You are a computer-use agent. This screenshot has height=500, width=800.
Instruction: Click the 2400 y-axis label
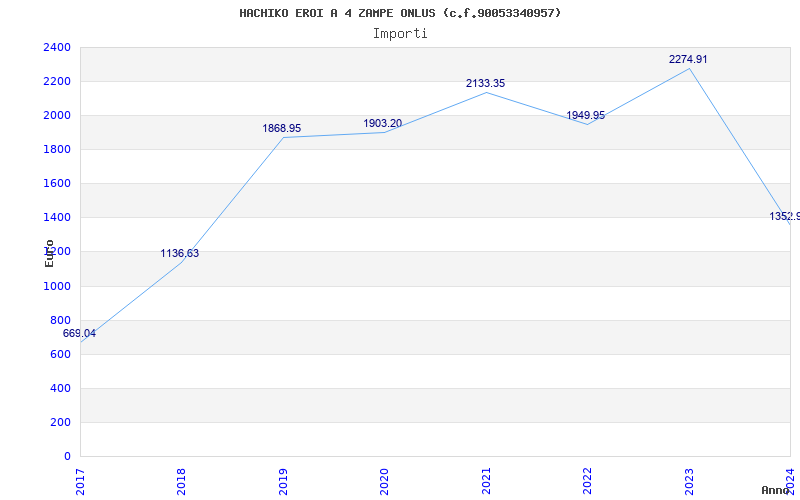(x=57, y=47)
